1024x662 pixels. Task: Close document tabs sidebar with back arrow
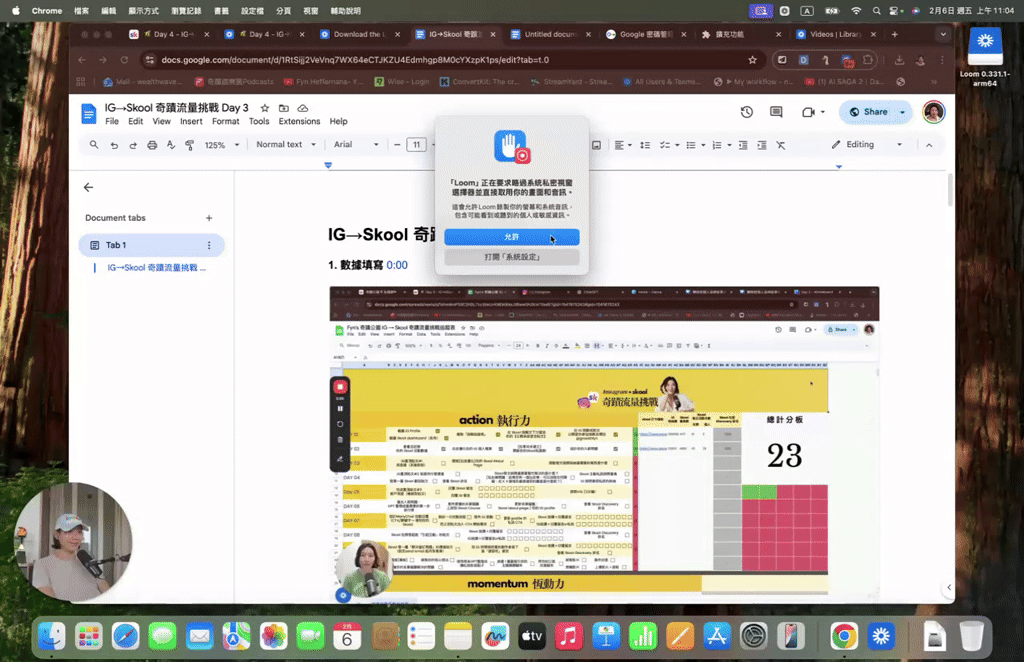(89, 187)
